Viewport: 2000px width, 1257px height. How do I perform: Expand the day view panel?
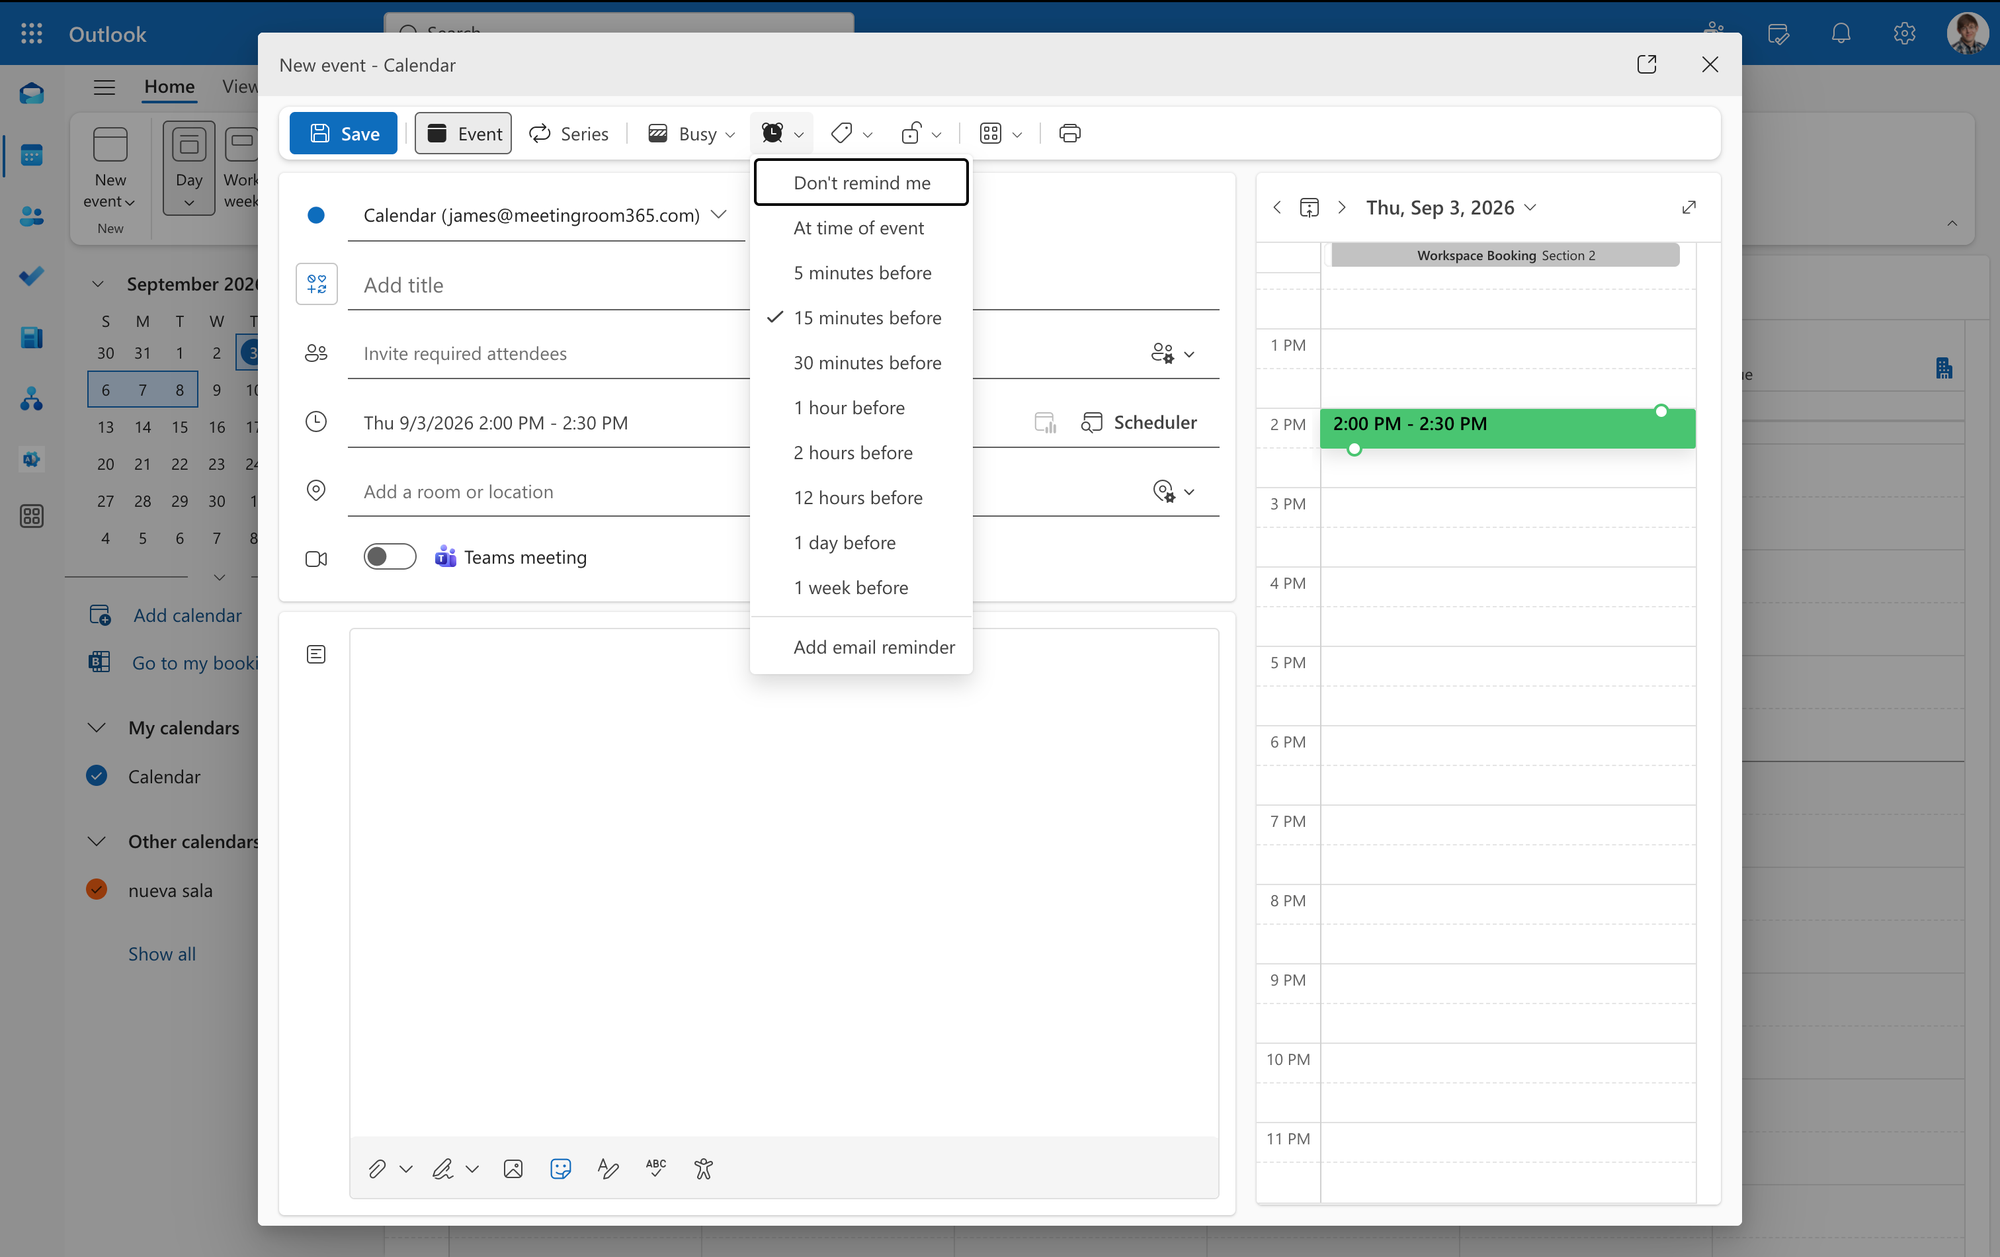(x=1689, y=207)
